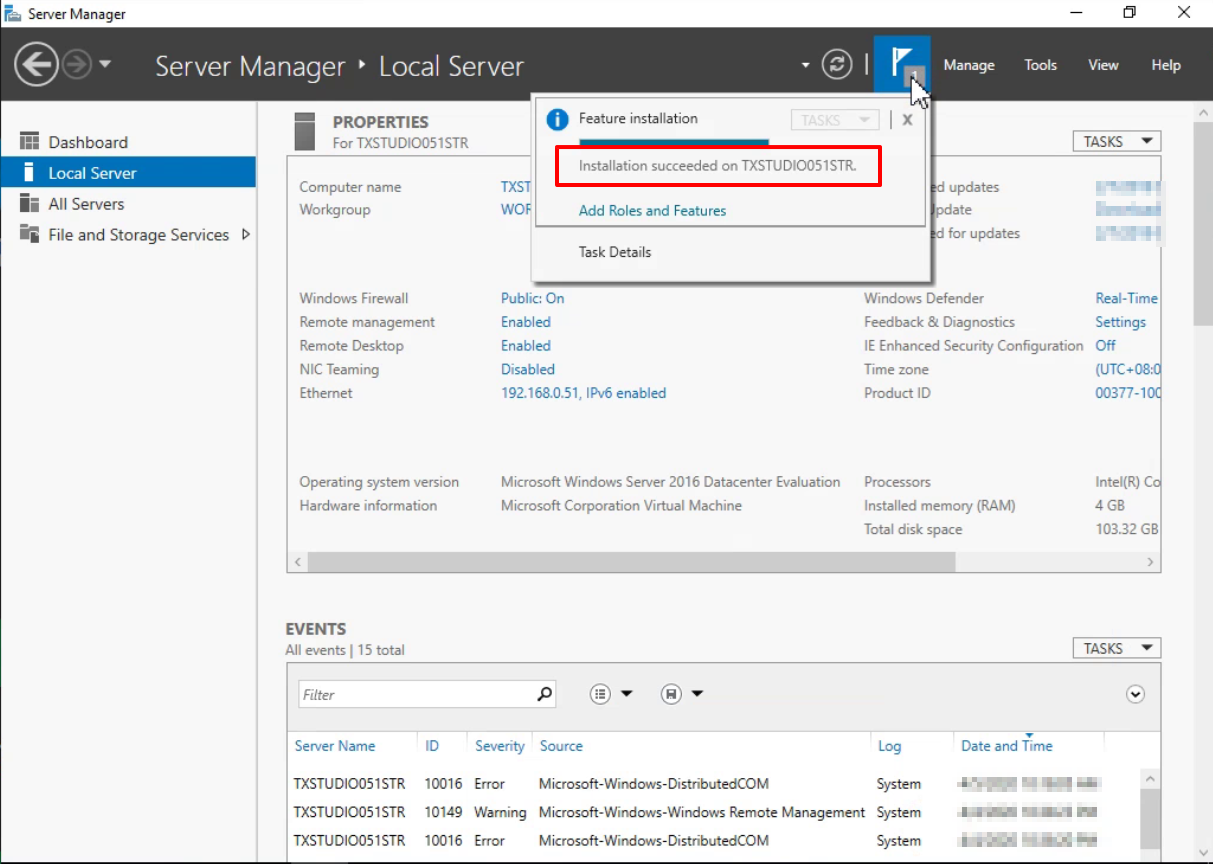The width and height of the screenshot is (1213, 864).
Task: Click the IE Enhanced Security Off link
Action: pos(1105,346)
